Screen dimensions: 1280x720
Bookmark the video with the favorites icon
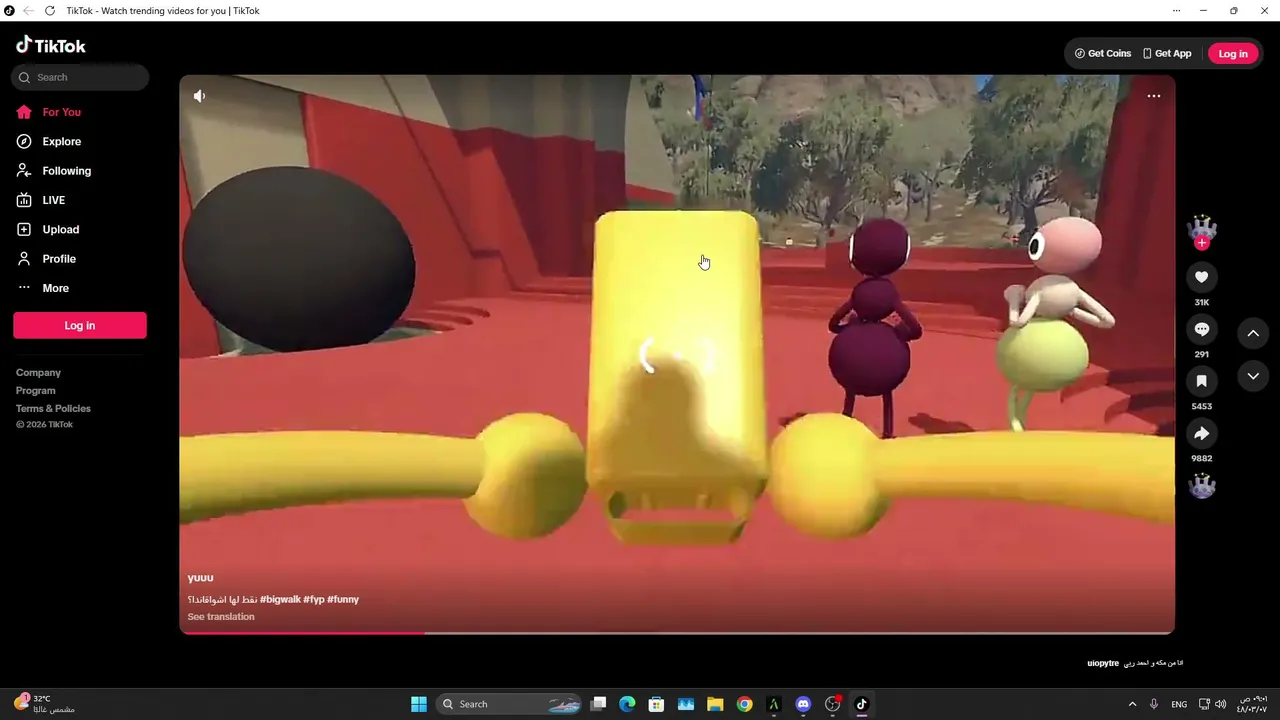1202,381
